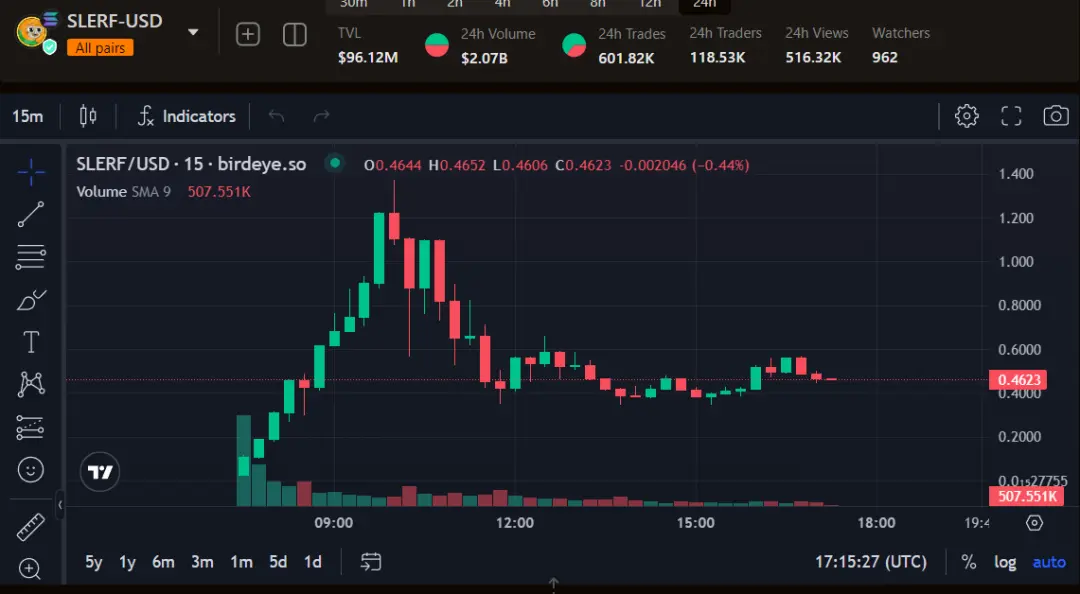Image resolution: width=1080 pixels, height=594 pixels.
Task: Open the go to date calendar
Action: tap(371, 562)
